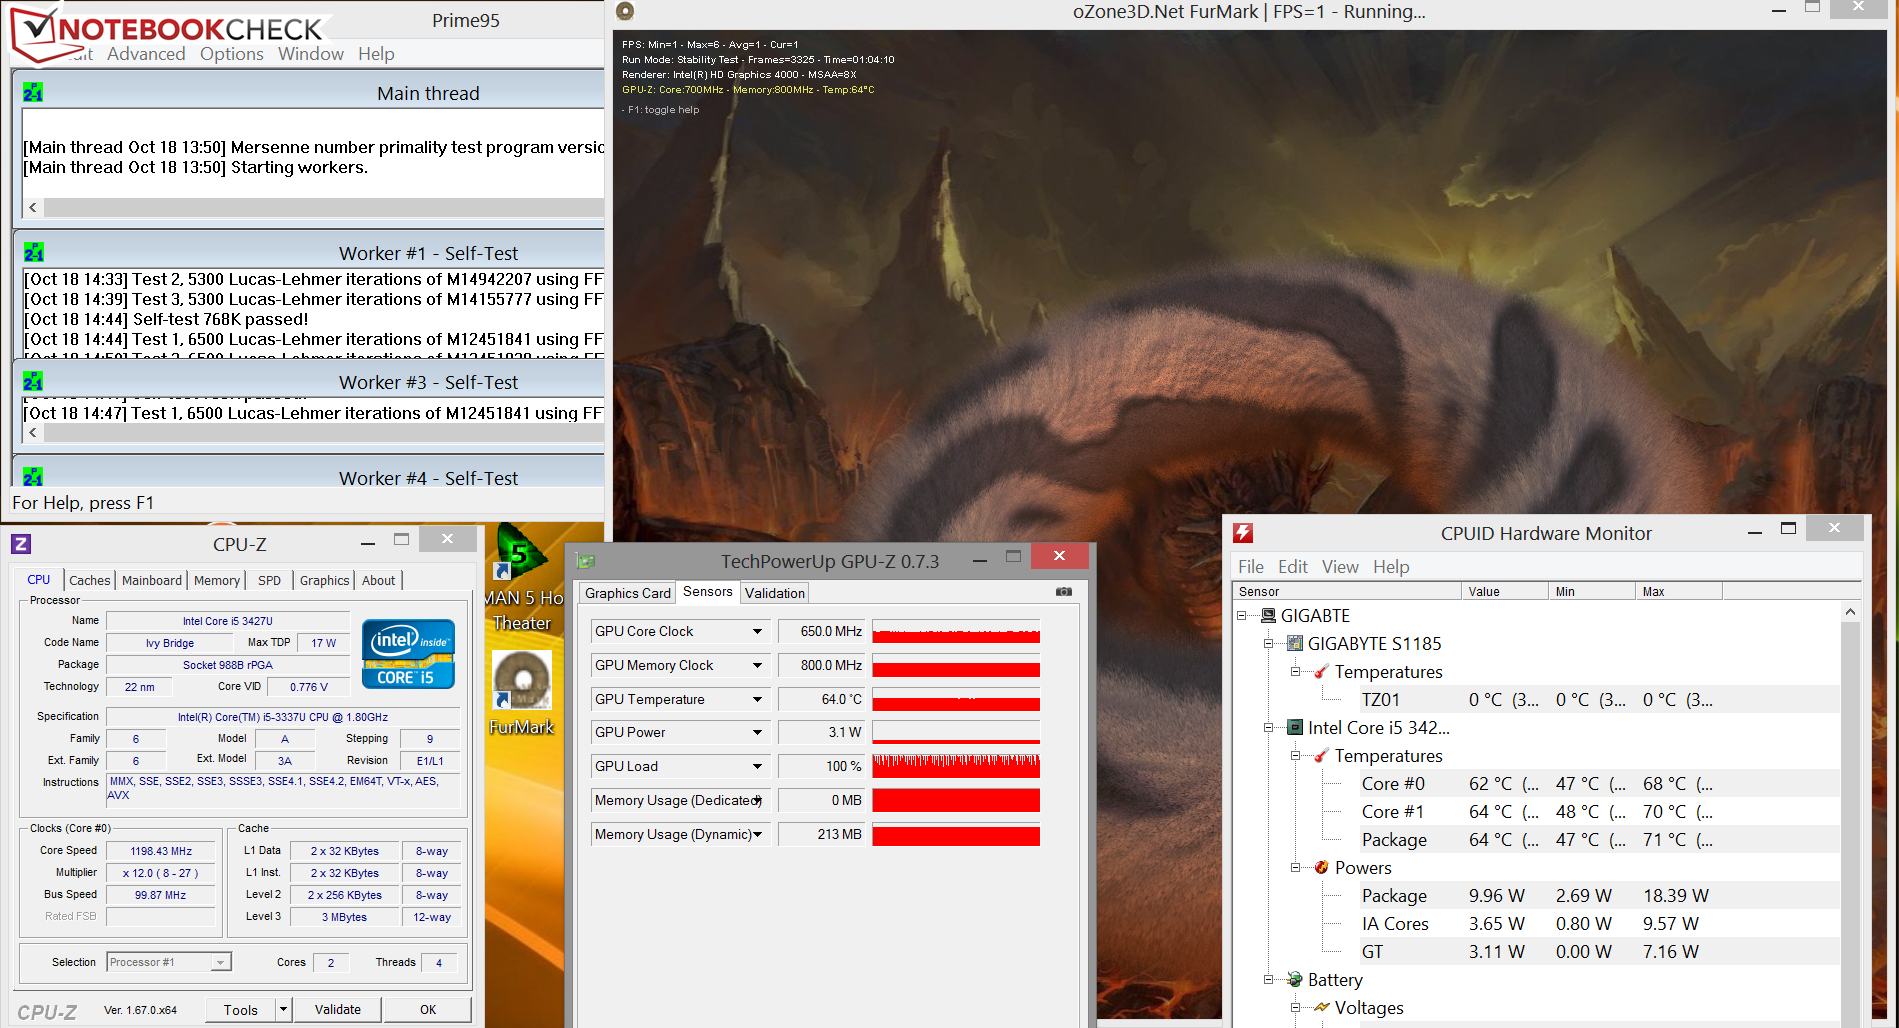Image resolution: width=1899 pixels, height=1028 pixels.
Task: Switch to the Memory tab in CPU-Z
Action: point(217,580)
